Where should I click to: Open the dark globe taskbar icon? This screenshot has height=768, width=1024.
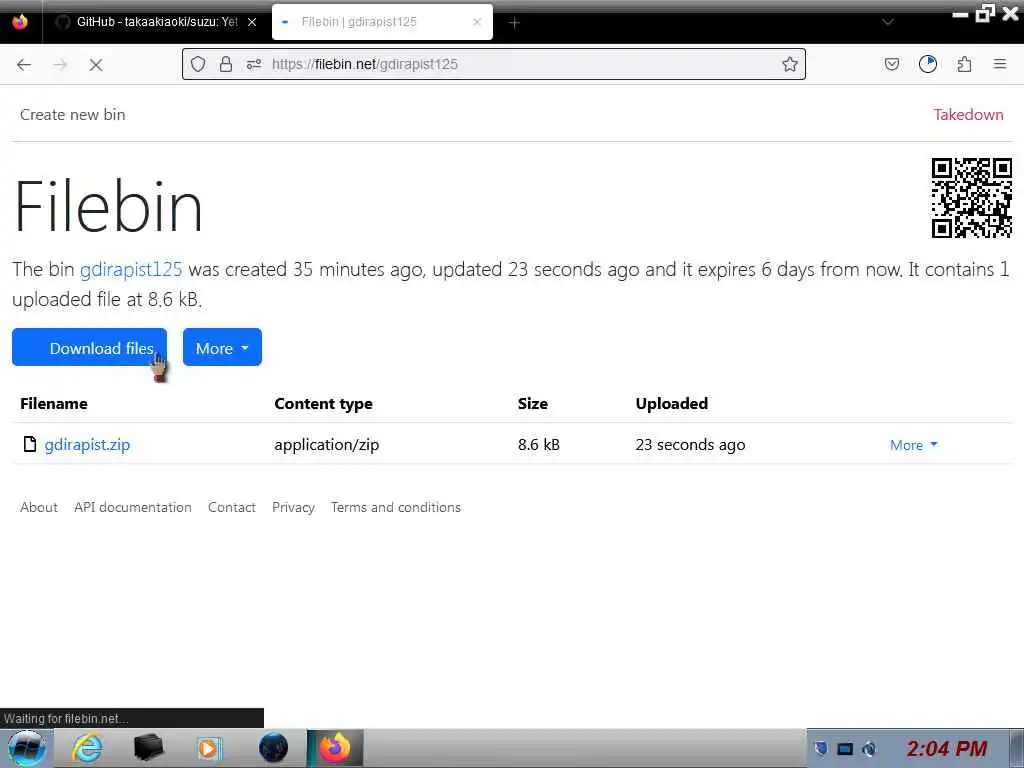(273, 748)
